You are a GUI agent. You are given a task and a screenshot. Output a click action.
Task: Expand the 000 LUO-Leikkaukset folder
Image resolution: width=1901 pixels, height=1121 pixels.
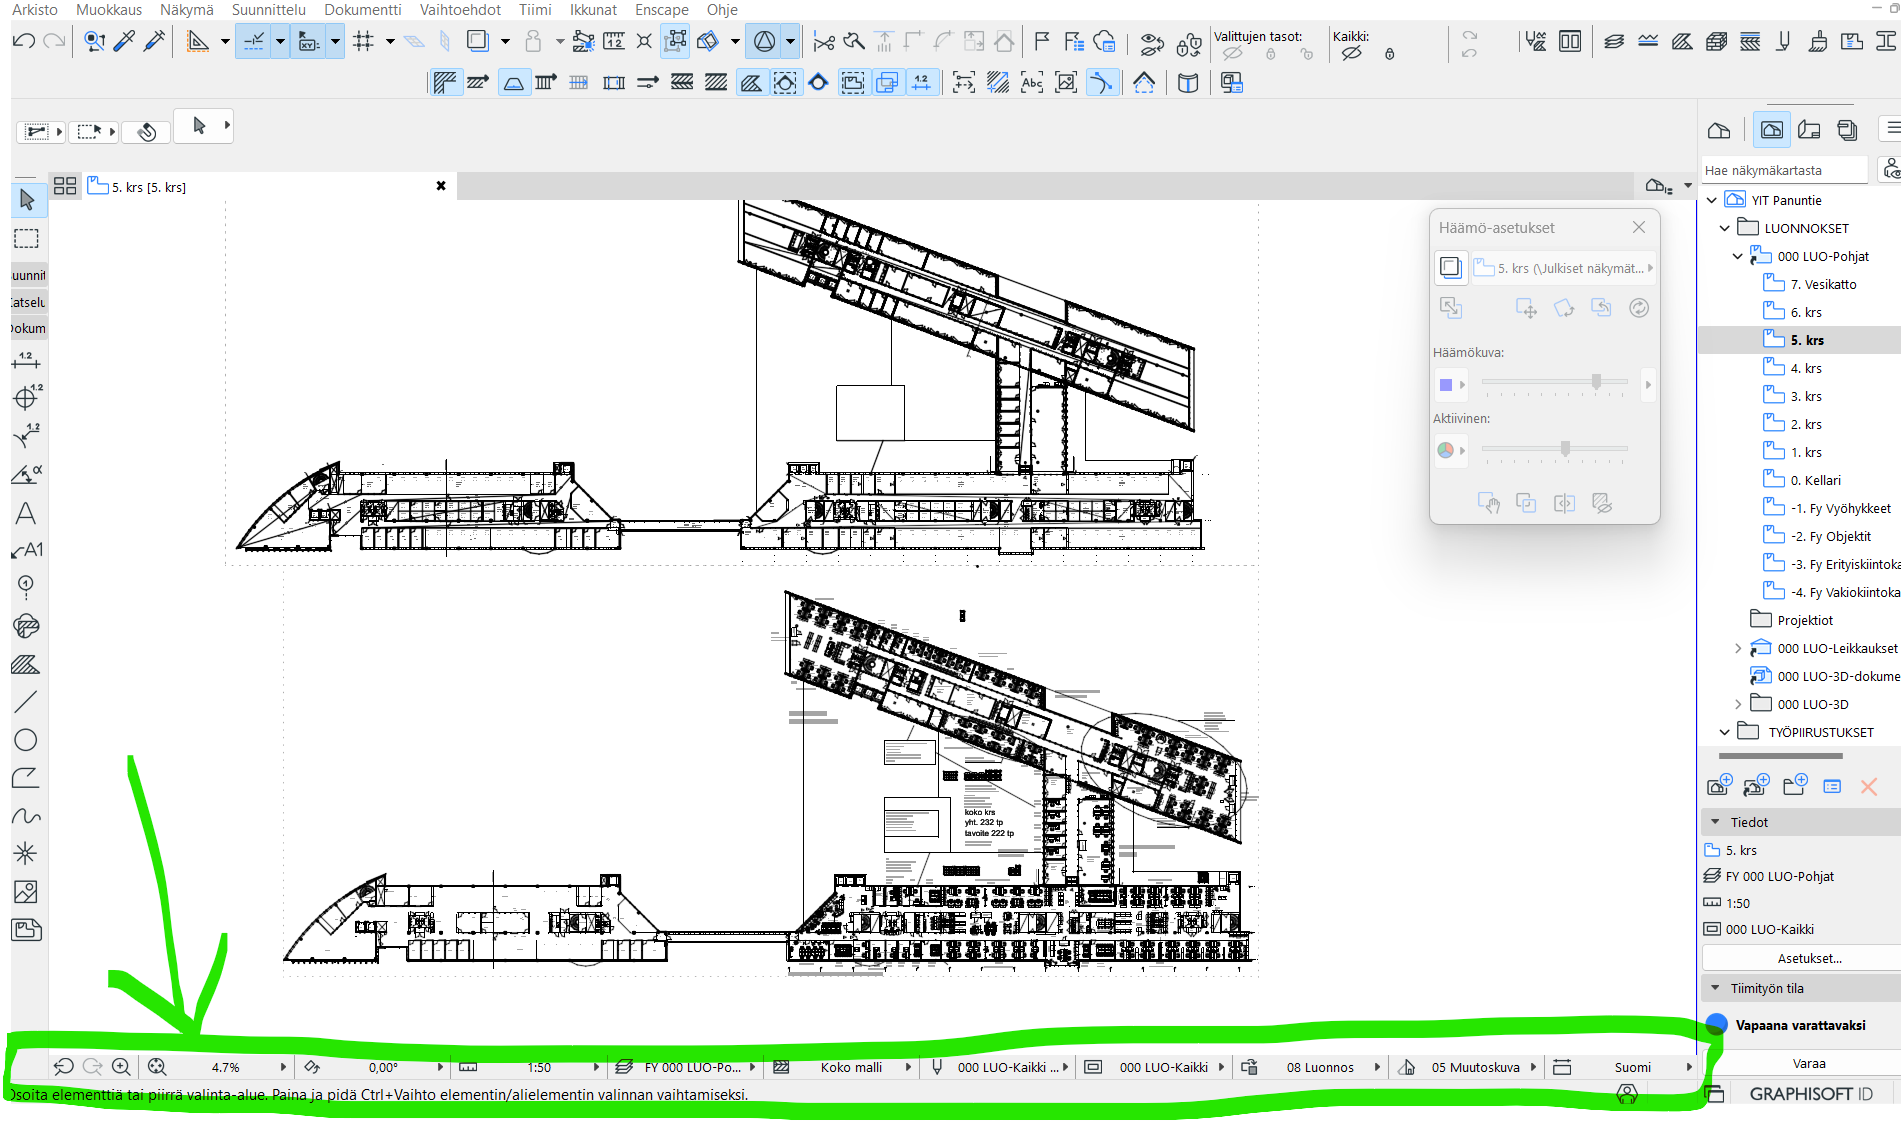1738,648
